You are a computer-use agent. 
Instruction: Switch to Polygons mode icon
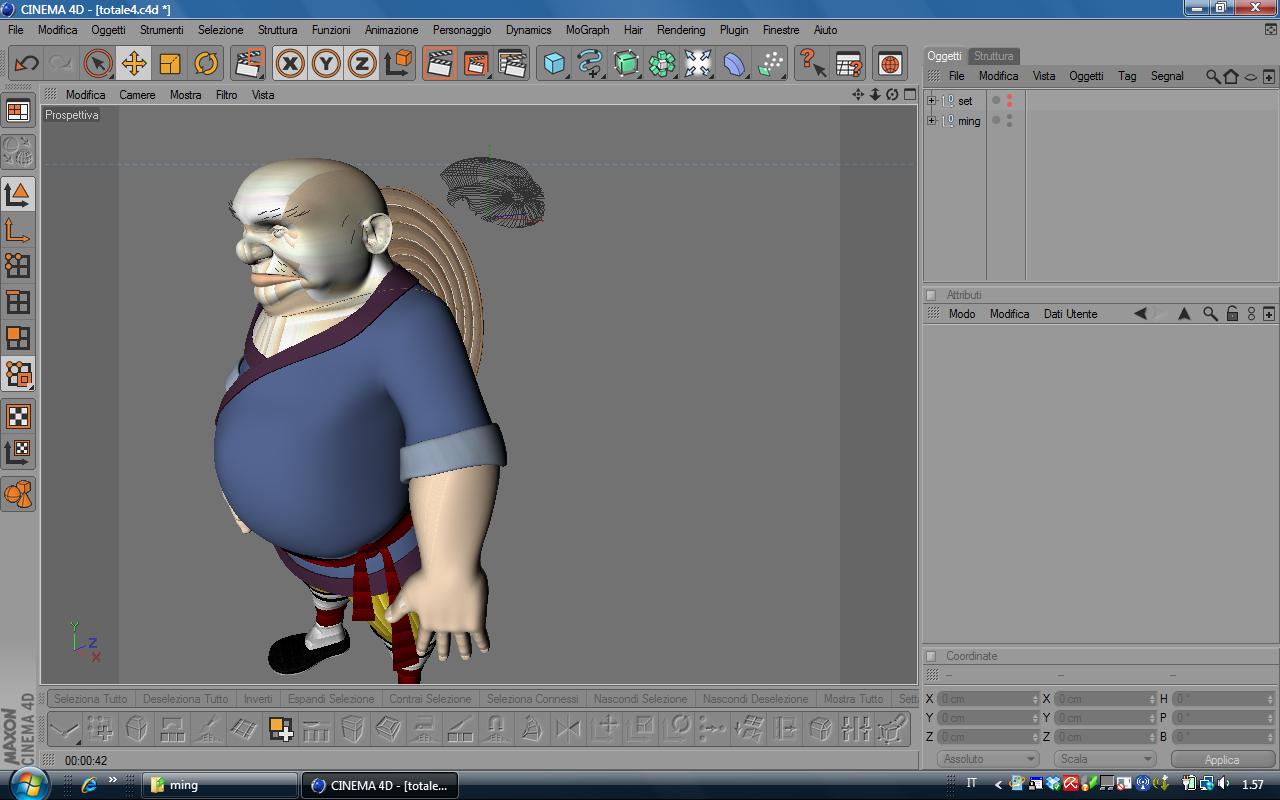click(18, 338)
